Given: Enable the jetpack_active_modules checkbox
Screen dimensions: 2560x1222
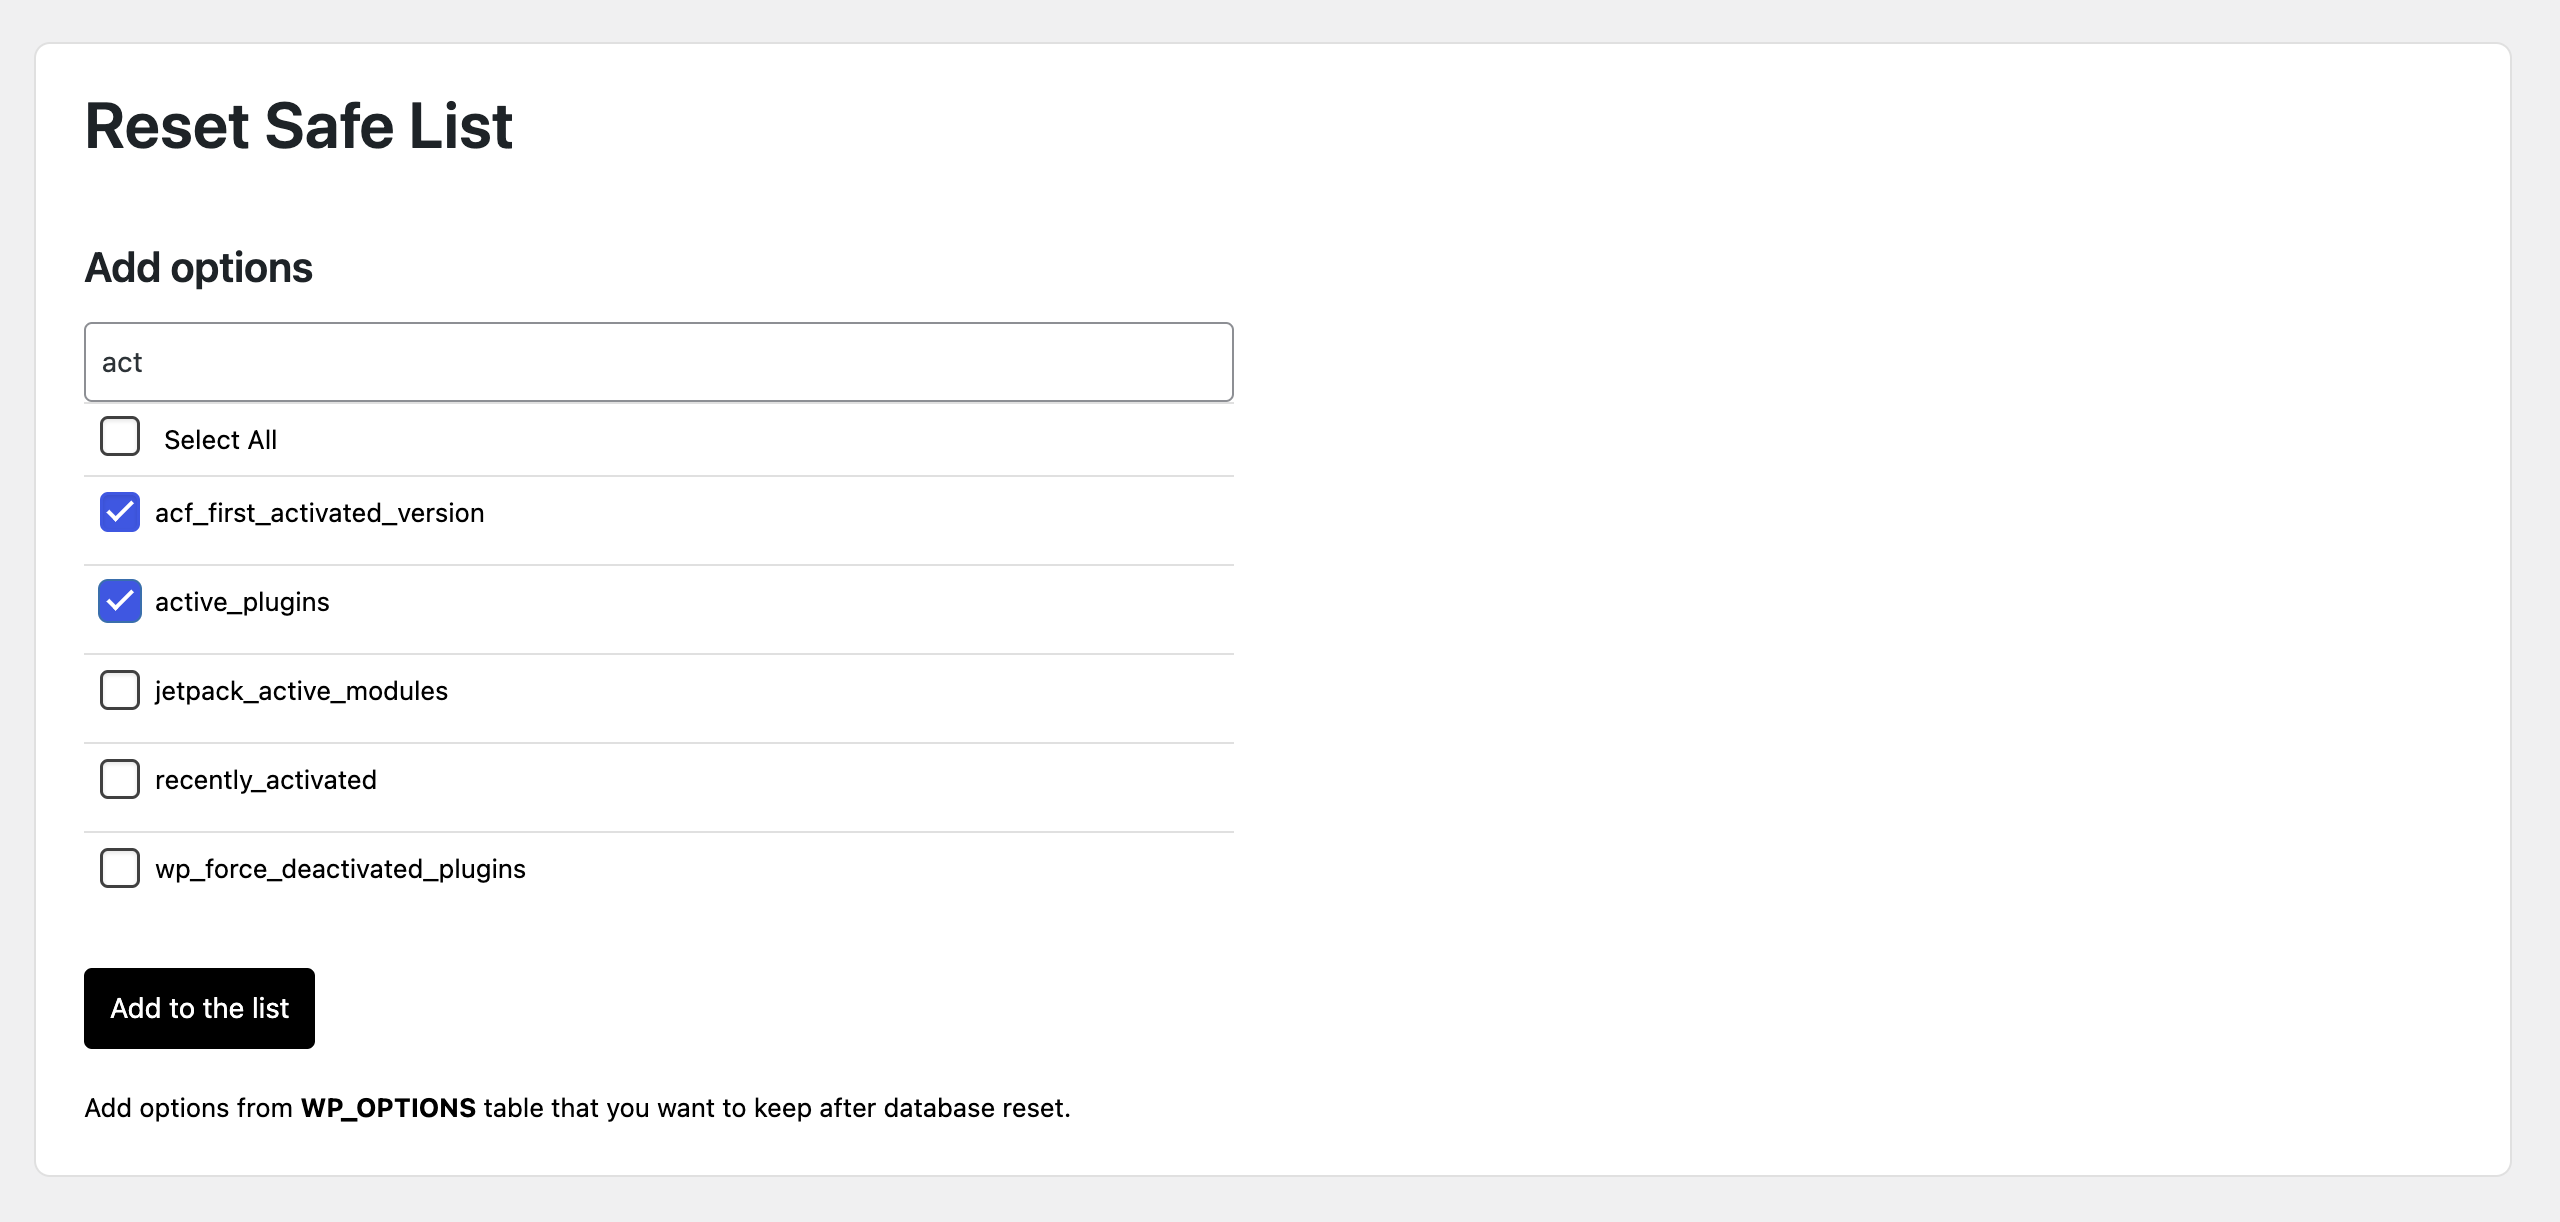Looking at the screenshot, I should [120, 690].
